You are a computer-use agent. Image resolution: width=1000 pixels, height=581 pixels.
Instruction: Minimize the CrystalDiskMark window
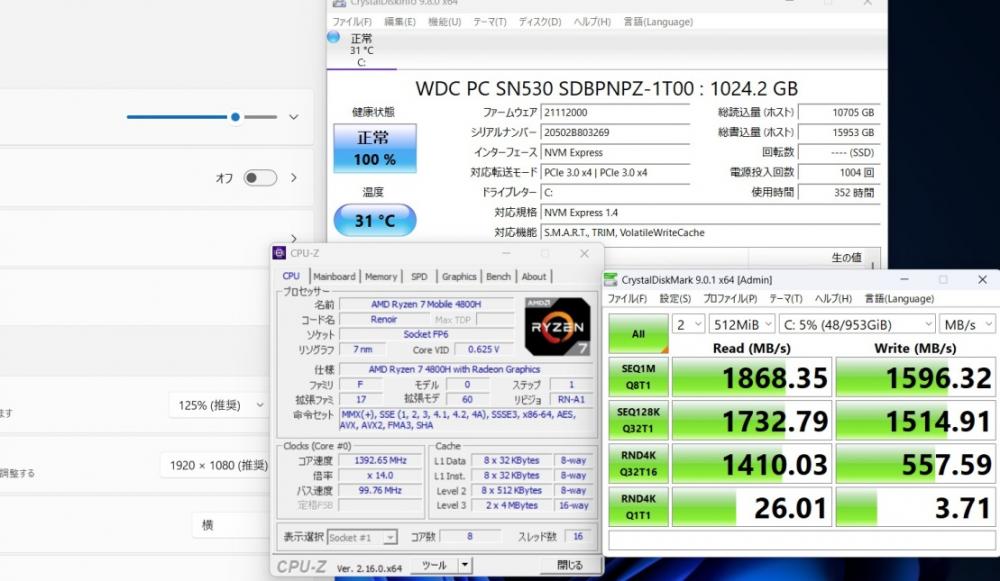point(904,279)
